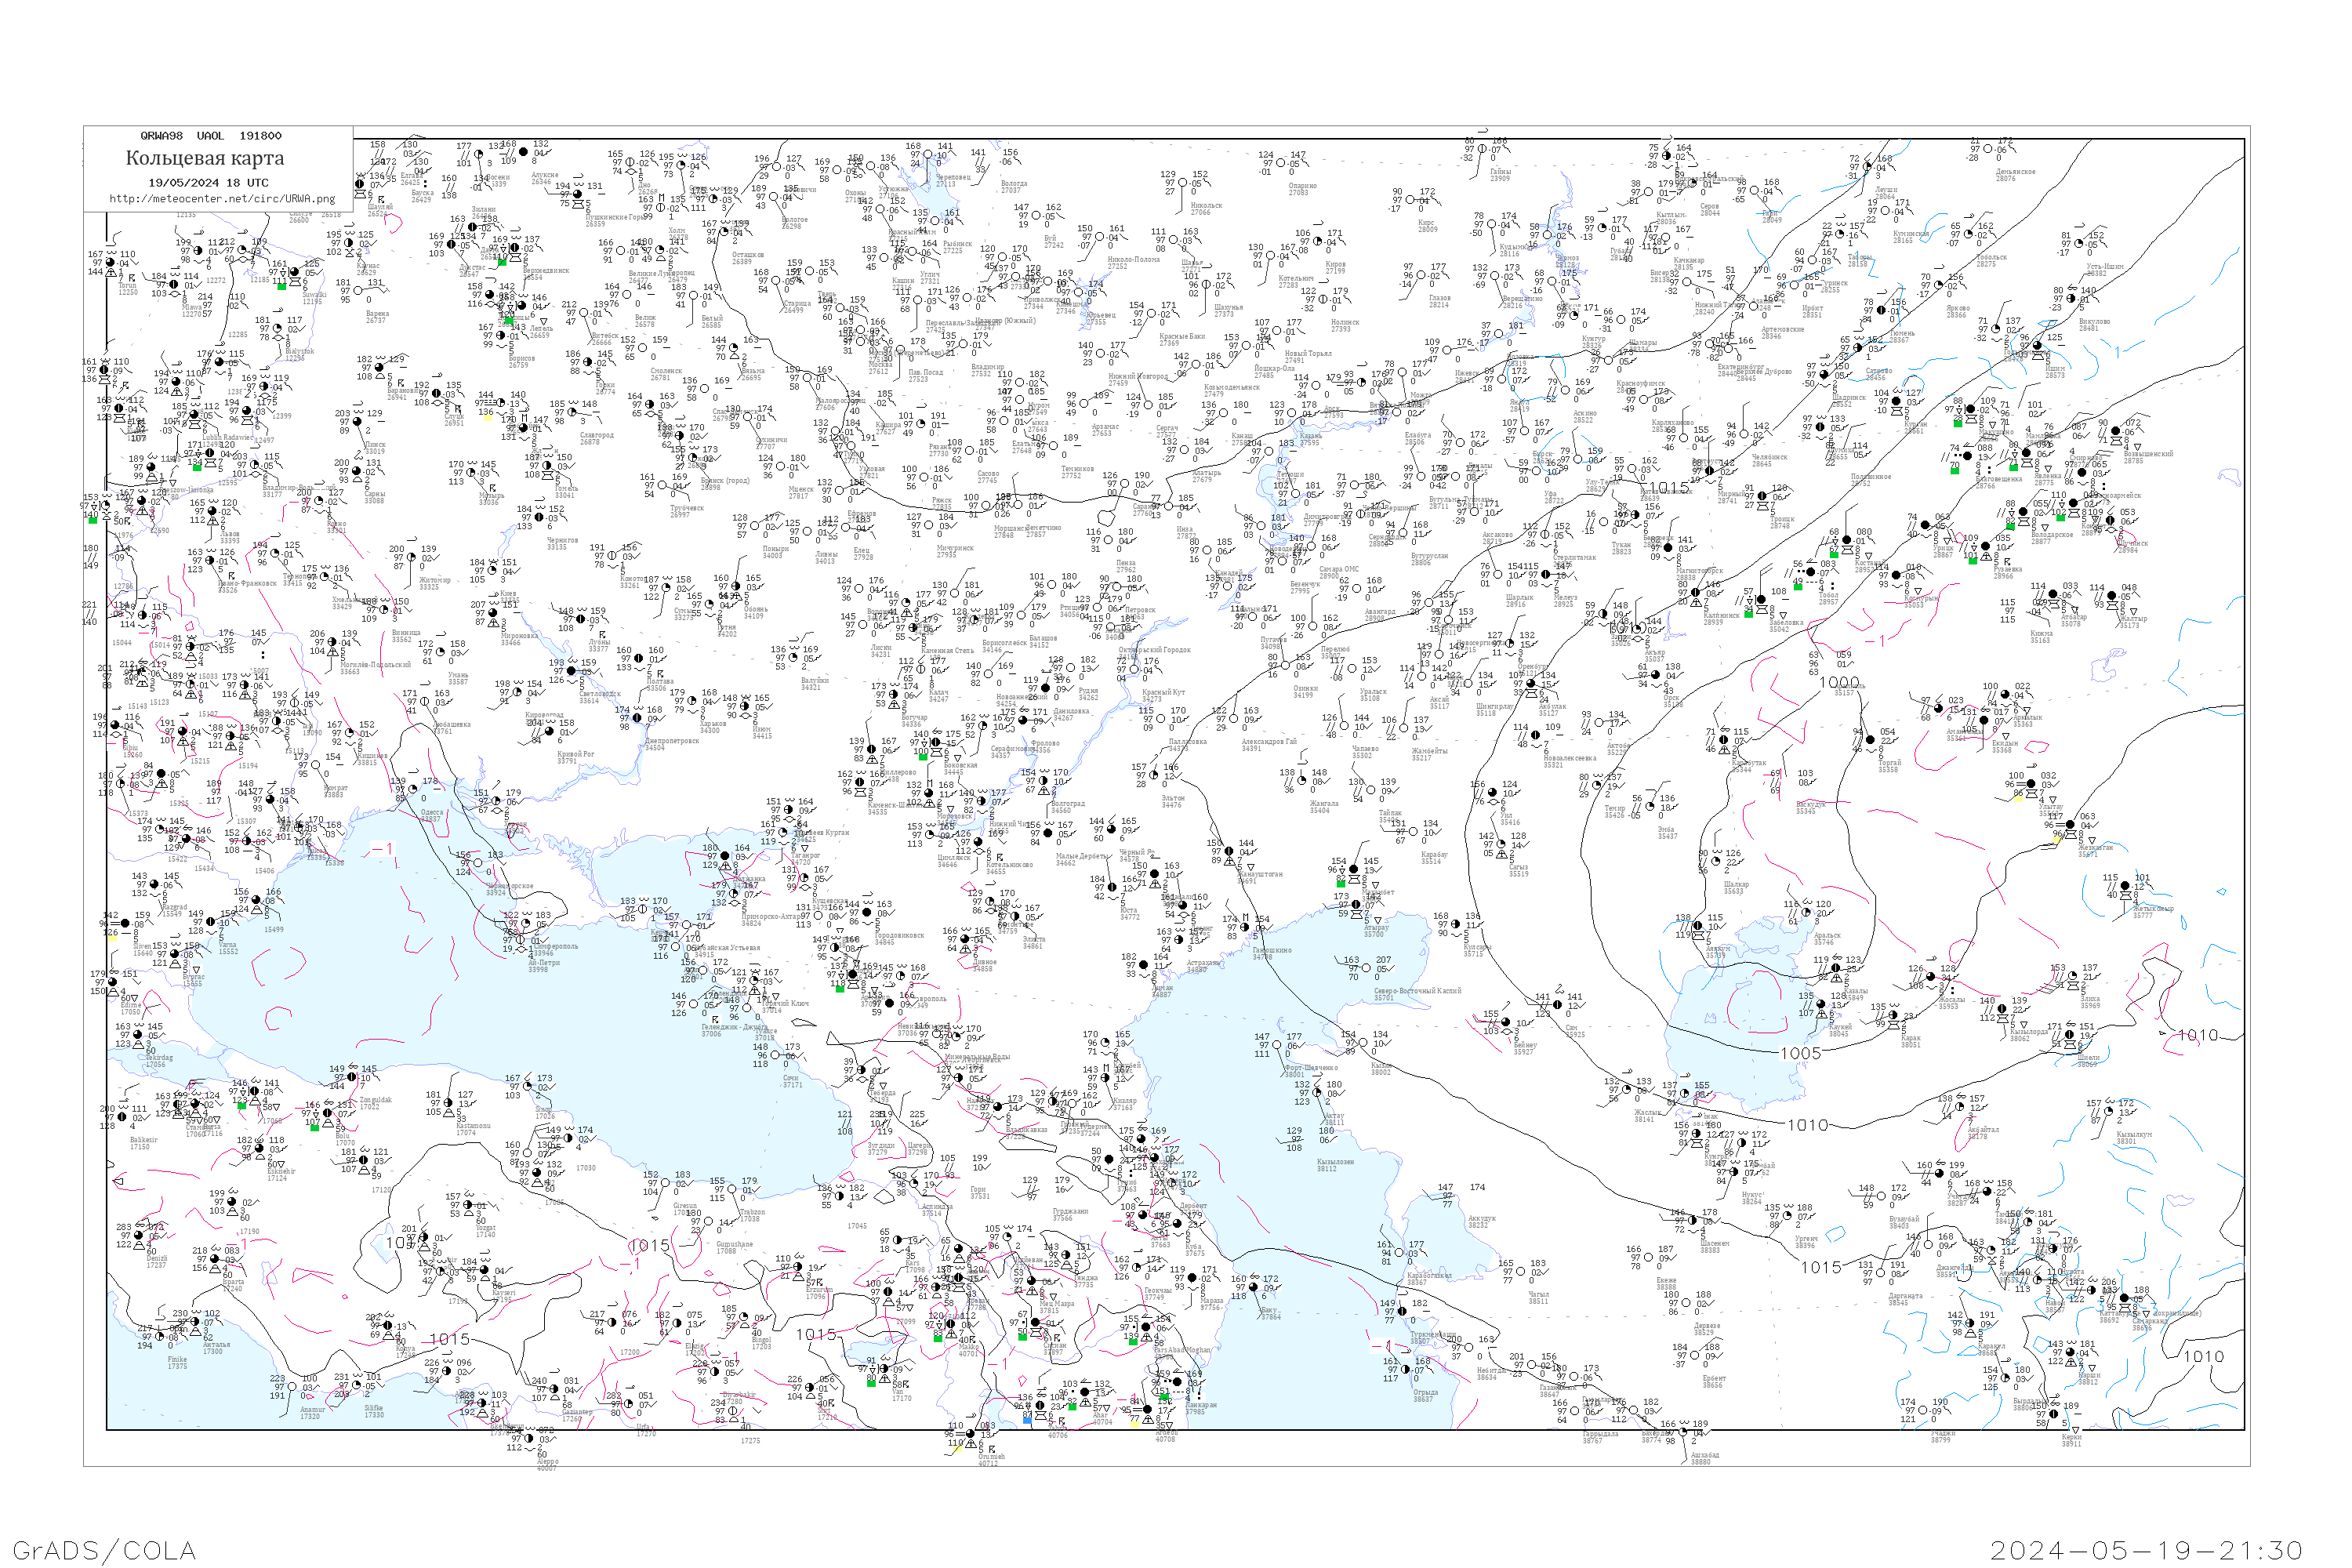Click the yellow square marker near Улытау
The height and width of the screenshot is (1568, 2352).
click(x=2018, y=798)
